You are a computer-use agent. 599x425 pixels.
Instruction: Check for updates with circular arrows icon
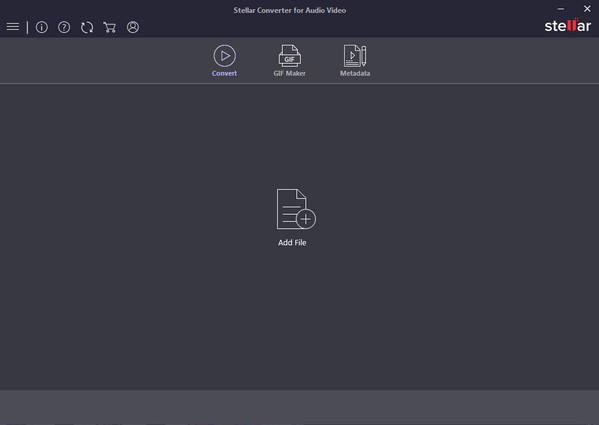87,27
